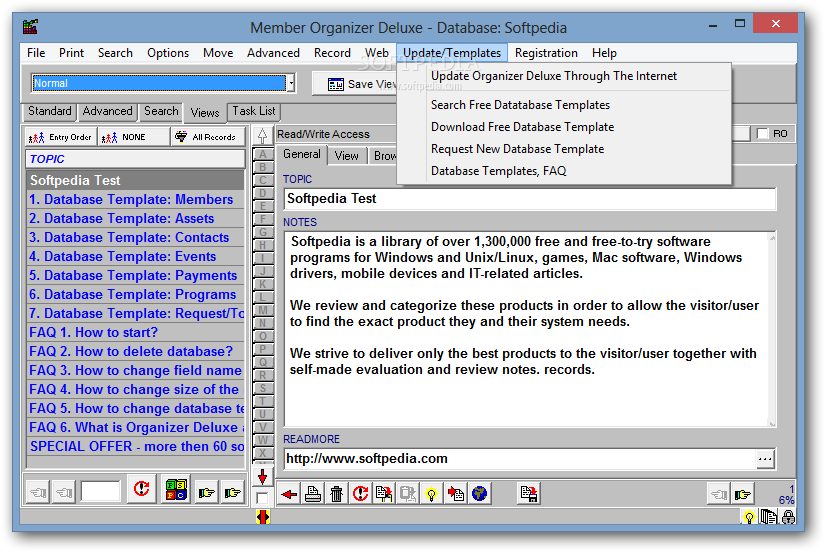The width and height of the screenshot is (825, 552).
Task: Print the record with the printer icon
Action: pyautogui.click(x=313, y=494)
